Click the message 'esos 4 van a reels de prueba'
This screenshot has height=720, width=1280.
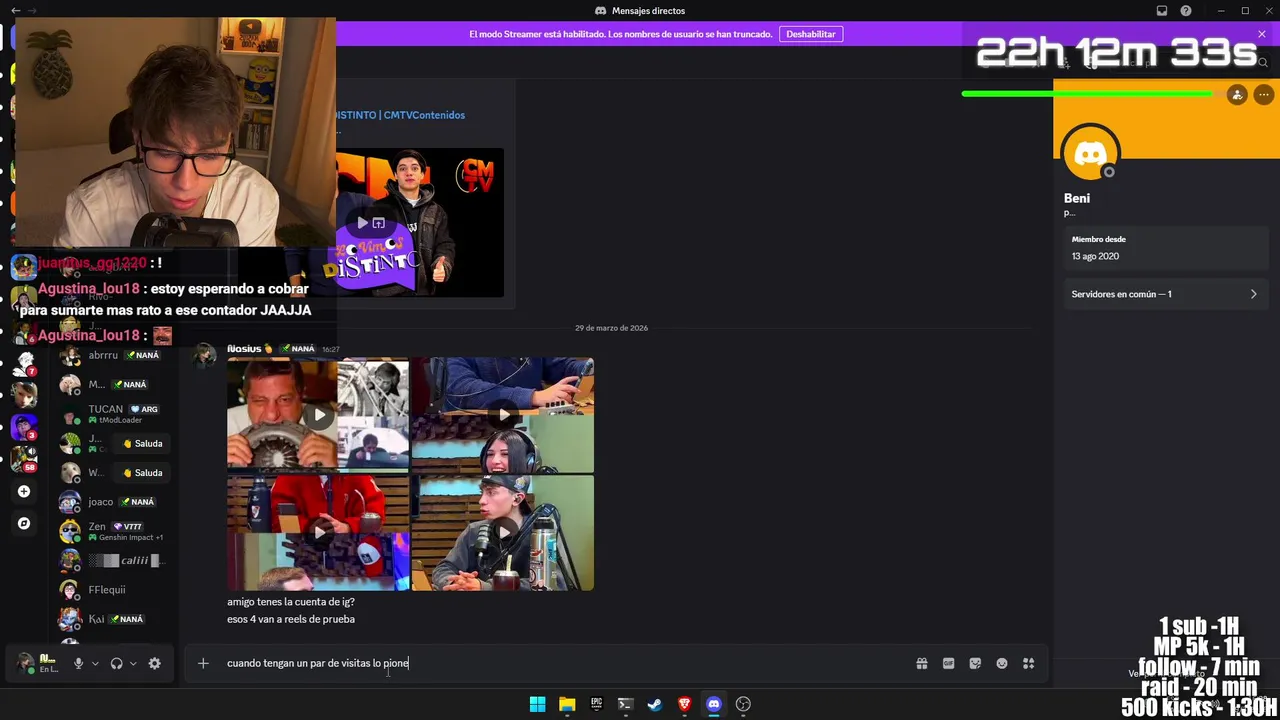(291, 619)
